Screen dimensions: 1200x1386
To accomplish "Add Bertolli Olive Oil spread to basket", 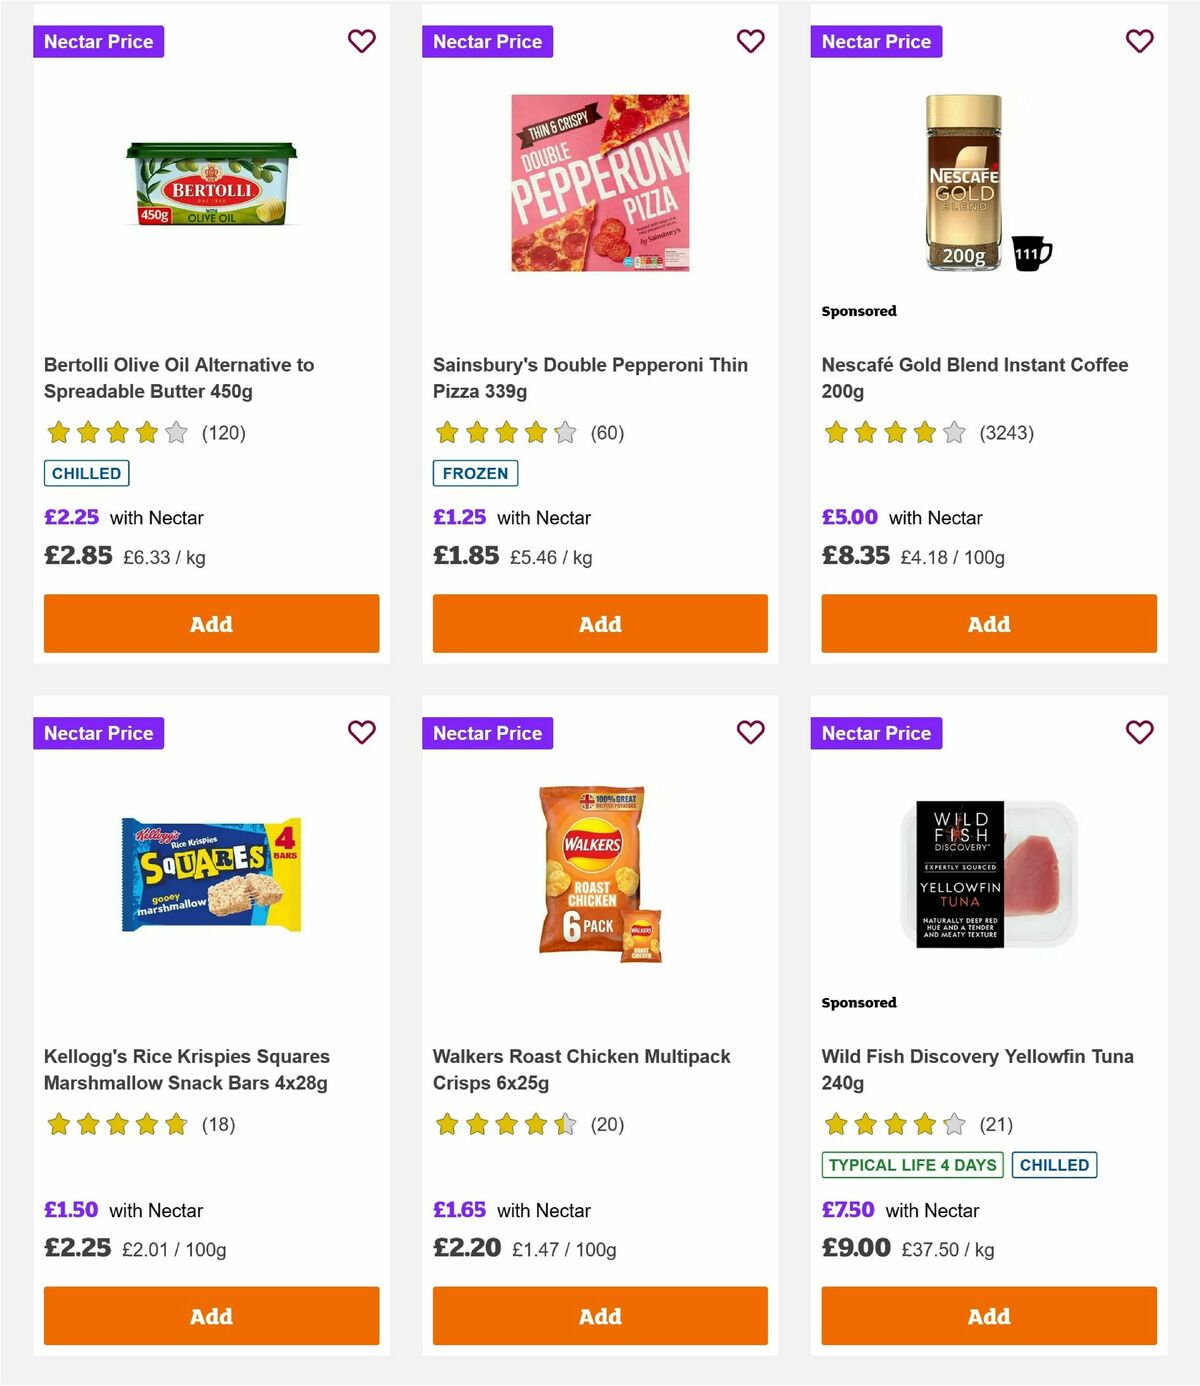I will (x=211, y=623).
